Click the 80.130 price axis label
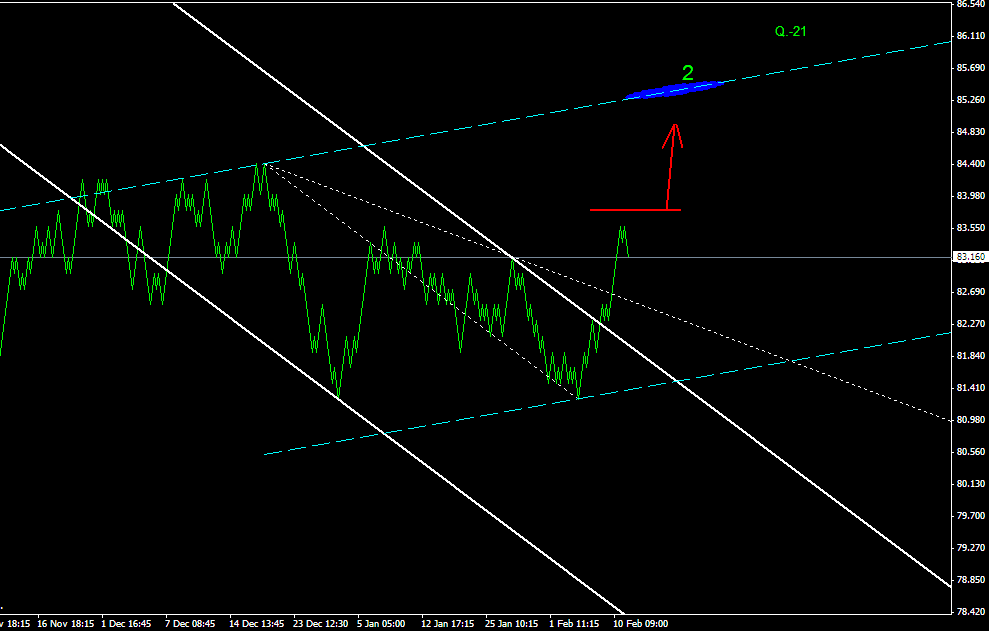The image size is (989, 631). pyautogui.click(x=971, y=483)
